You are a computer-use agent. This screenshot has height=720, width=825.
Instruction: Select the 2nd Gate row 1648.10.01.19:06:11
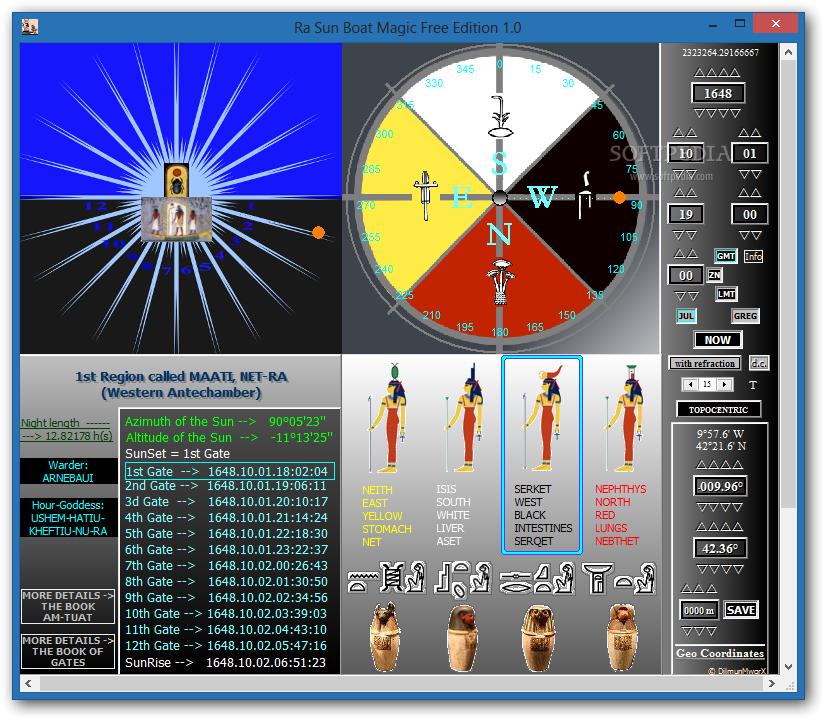[226, 486]
